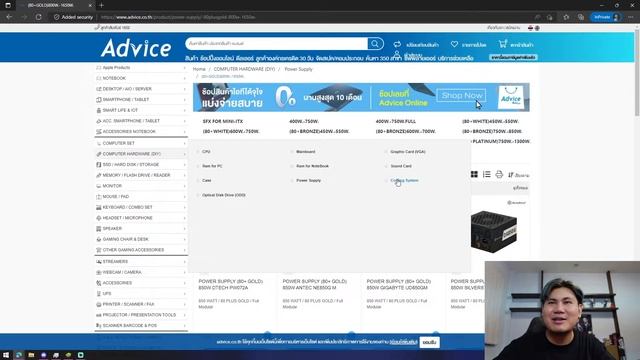
Task: Open SFX FOR MINI-ITX filter link
Action: [223, 121]
